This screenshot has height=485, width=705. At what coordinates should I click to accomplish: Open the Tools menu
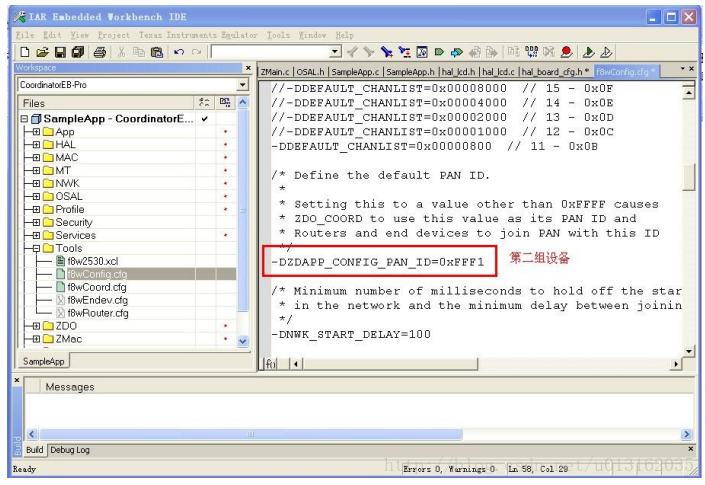(x=278, y=35)
